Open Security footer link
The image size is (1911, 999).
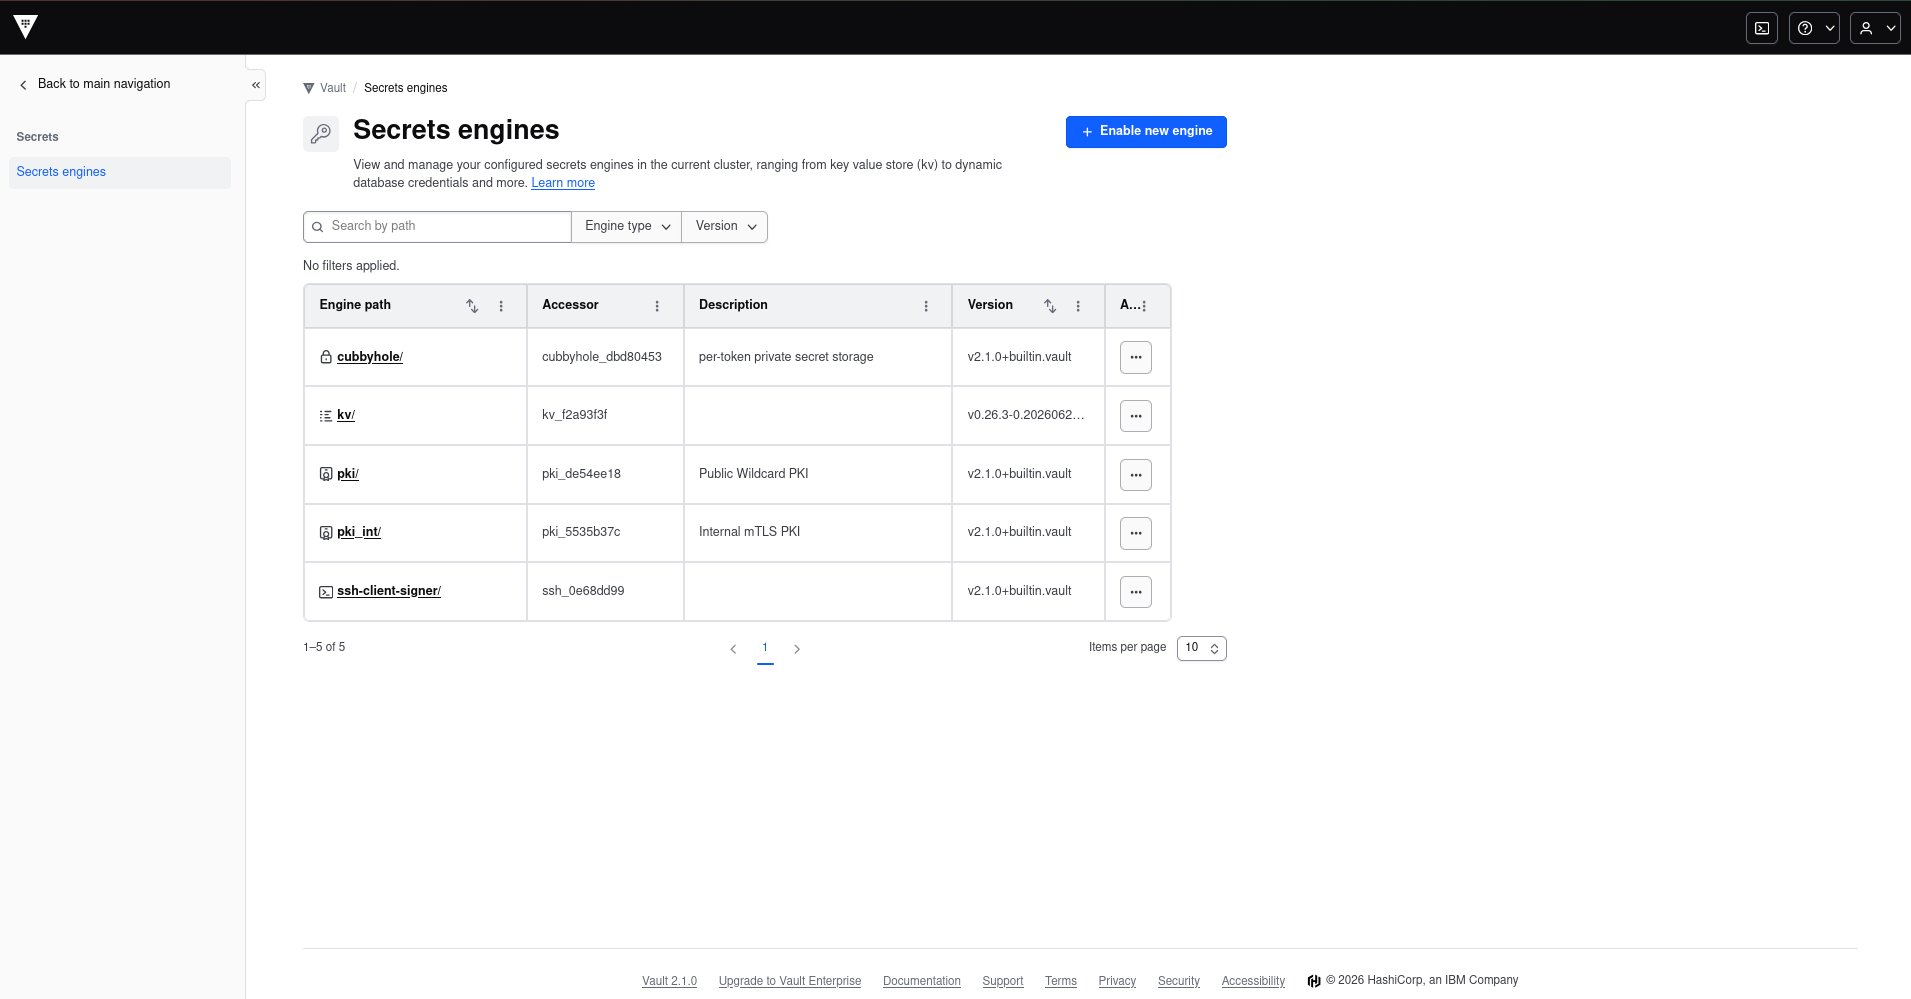click(1179, 981)
